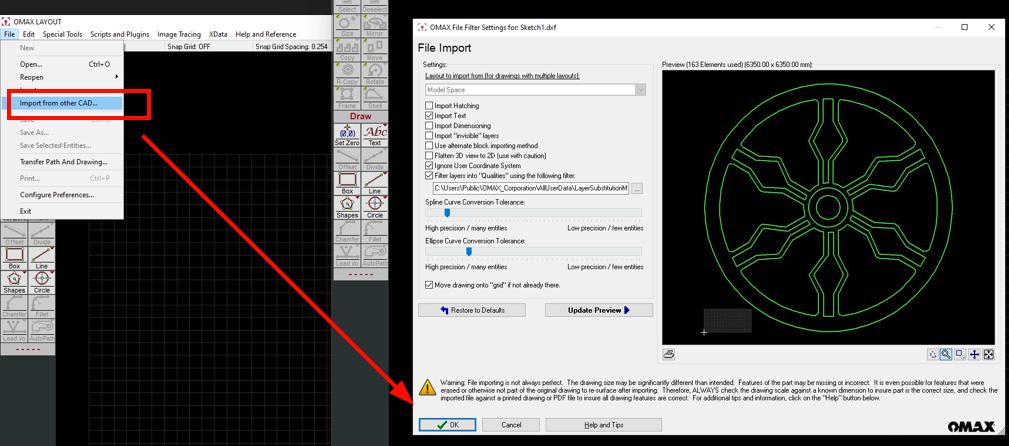1009x446 pixels.
Task: Uncheck Ignore User Coordinate System
Action: [x=429, y=165]
